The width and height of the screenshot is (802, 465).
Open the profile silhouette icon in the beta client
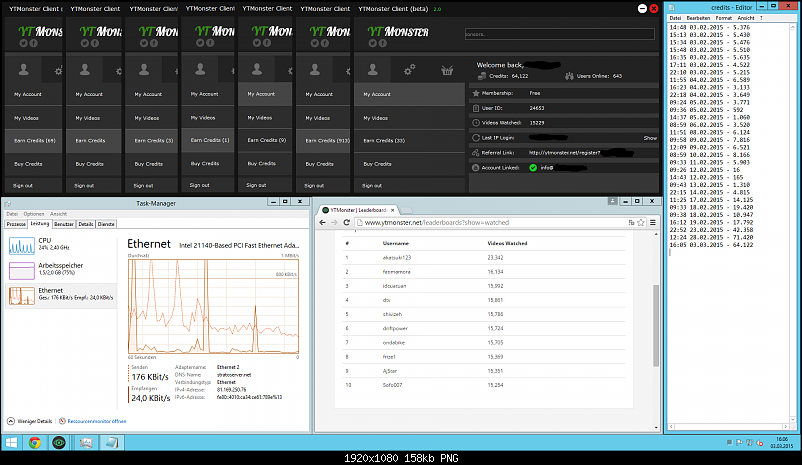373,70
